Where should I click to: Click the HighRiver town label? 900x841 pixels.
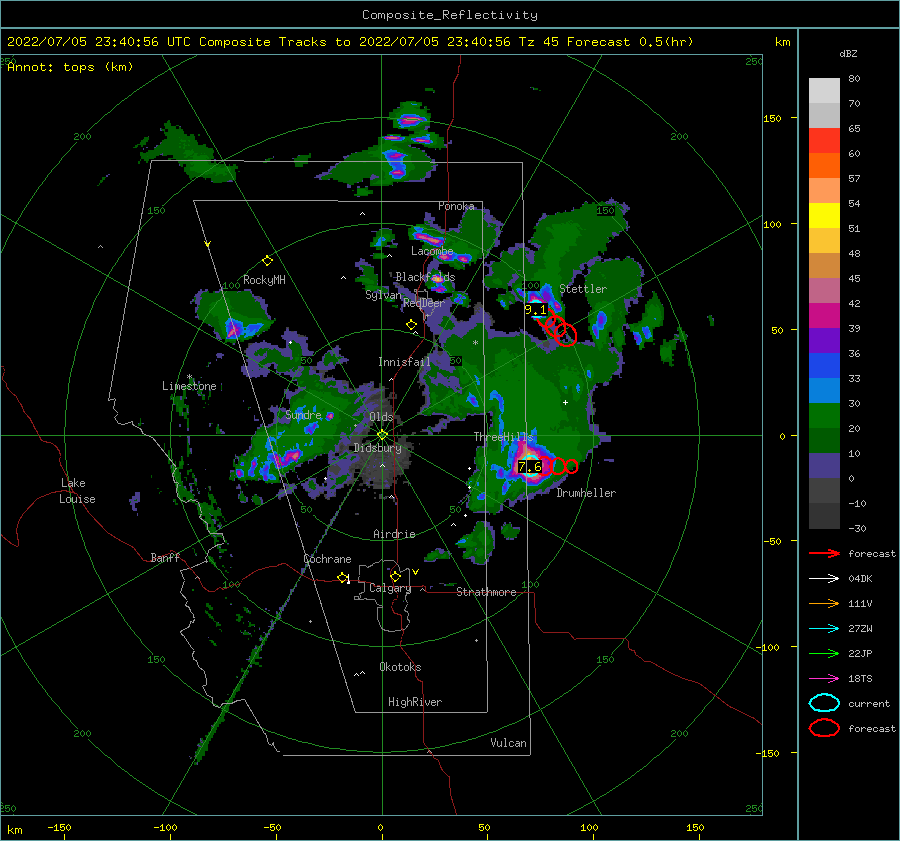point(415,702)
